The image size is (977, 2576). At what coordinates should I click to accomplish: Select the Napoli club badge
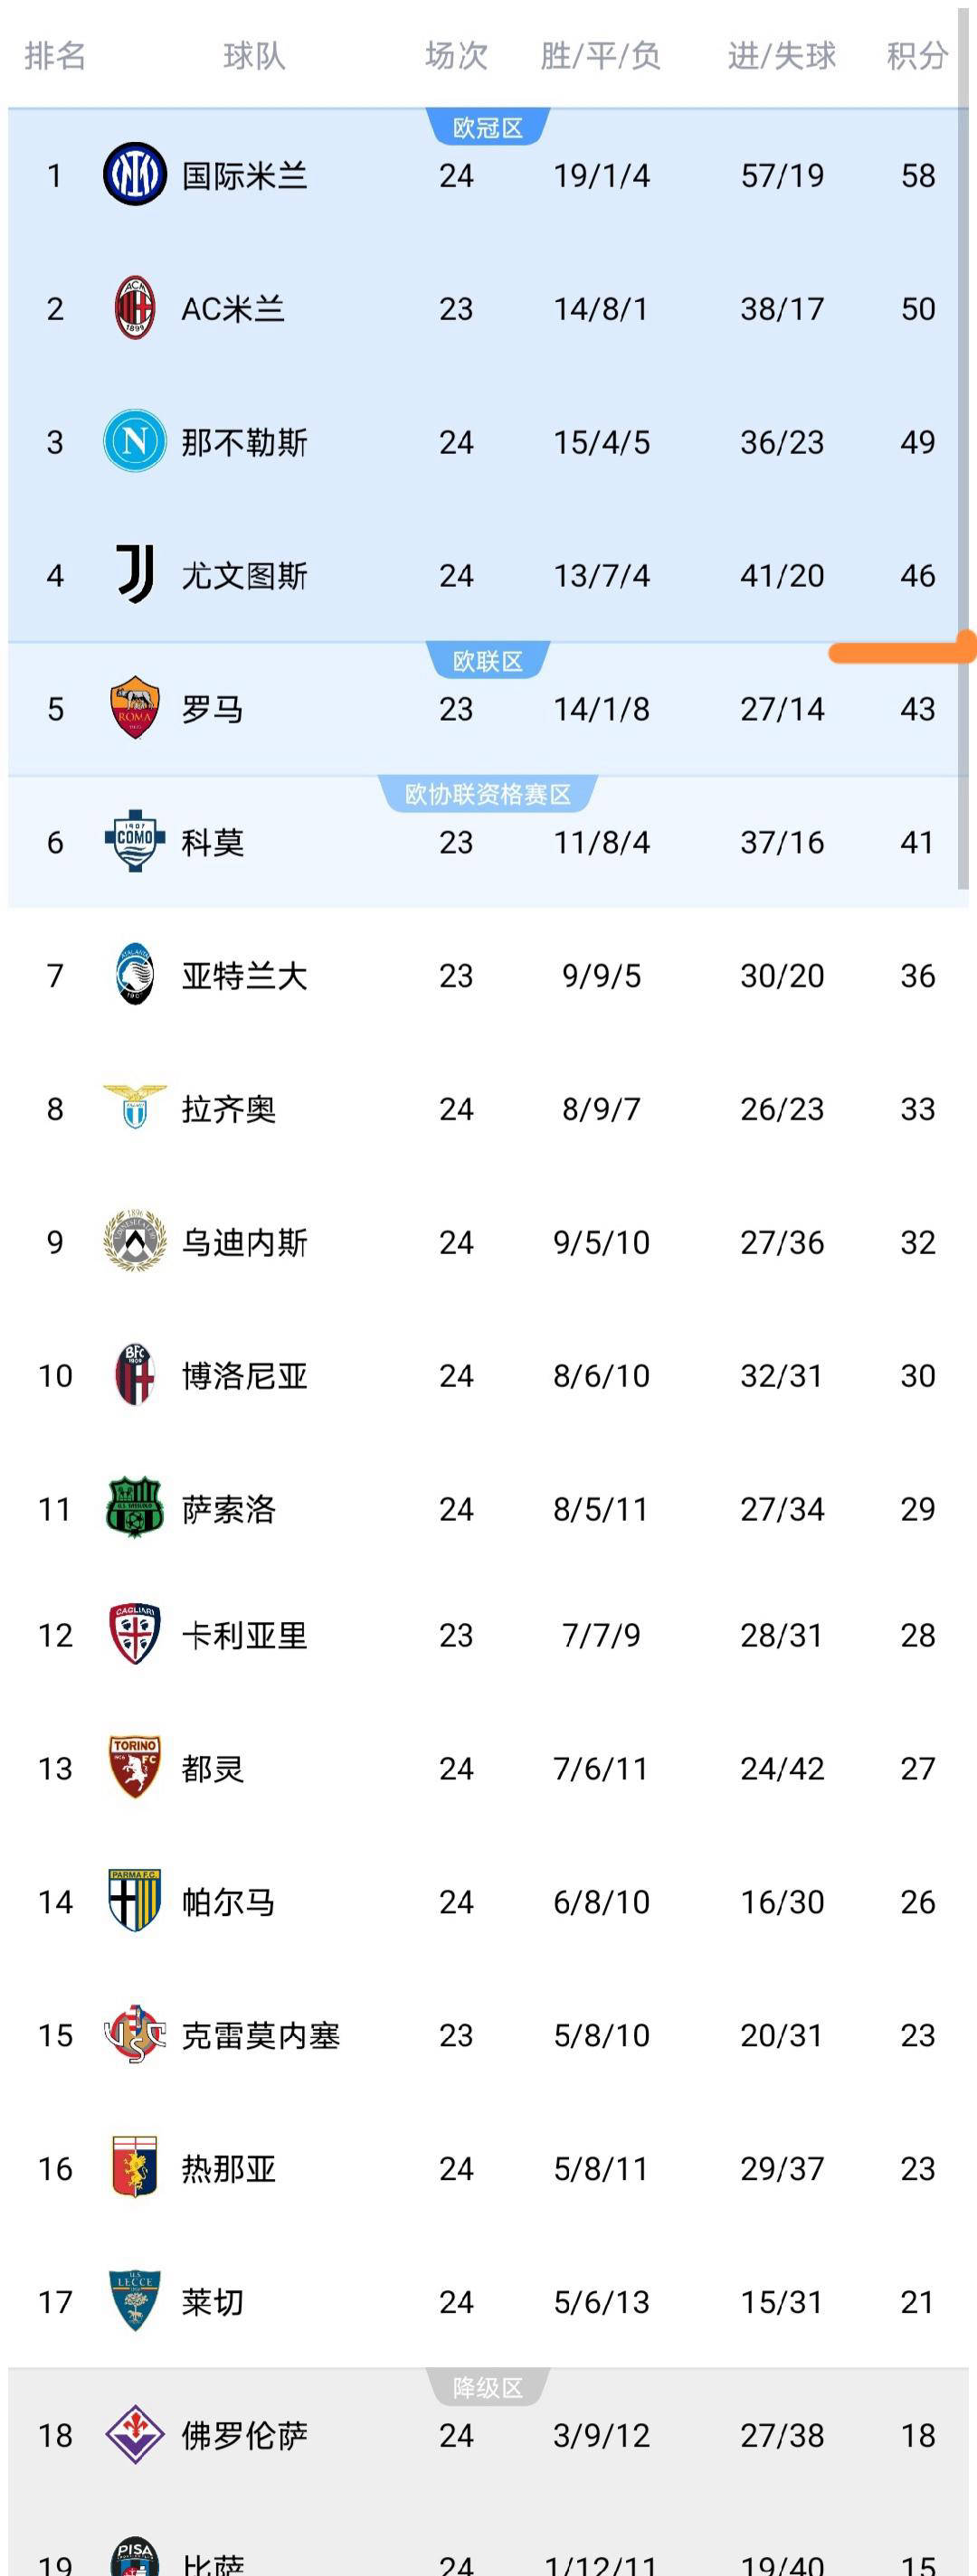[x=135, y=441]
